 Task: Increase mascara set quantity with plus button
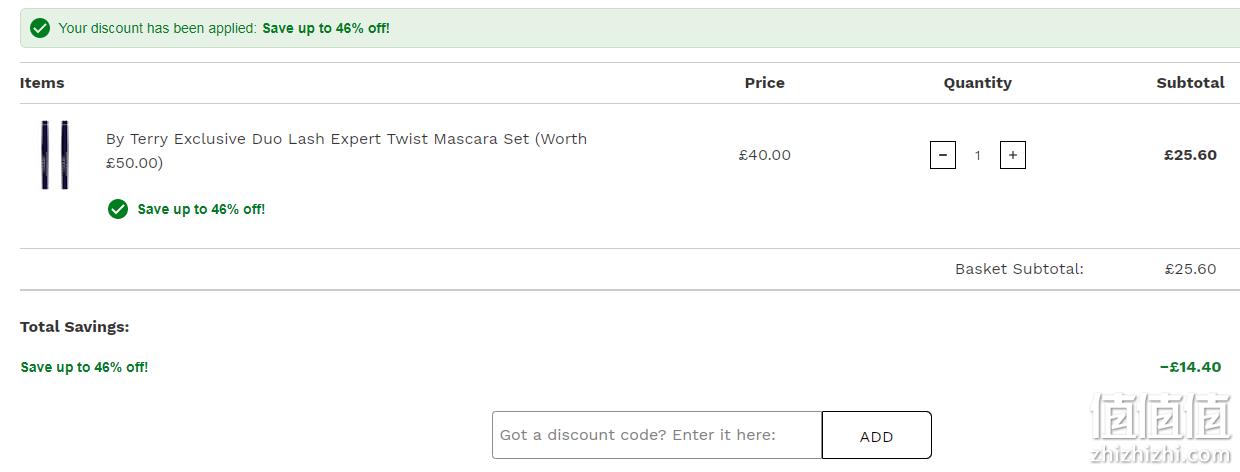point(1013,155)
